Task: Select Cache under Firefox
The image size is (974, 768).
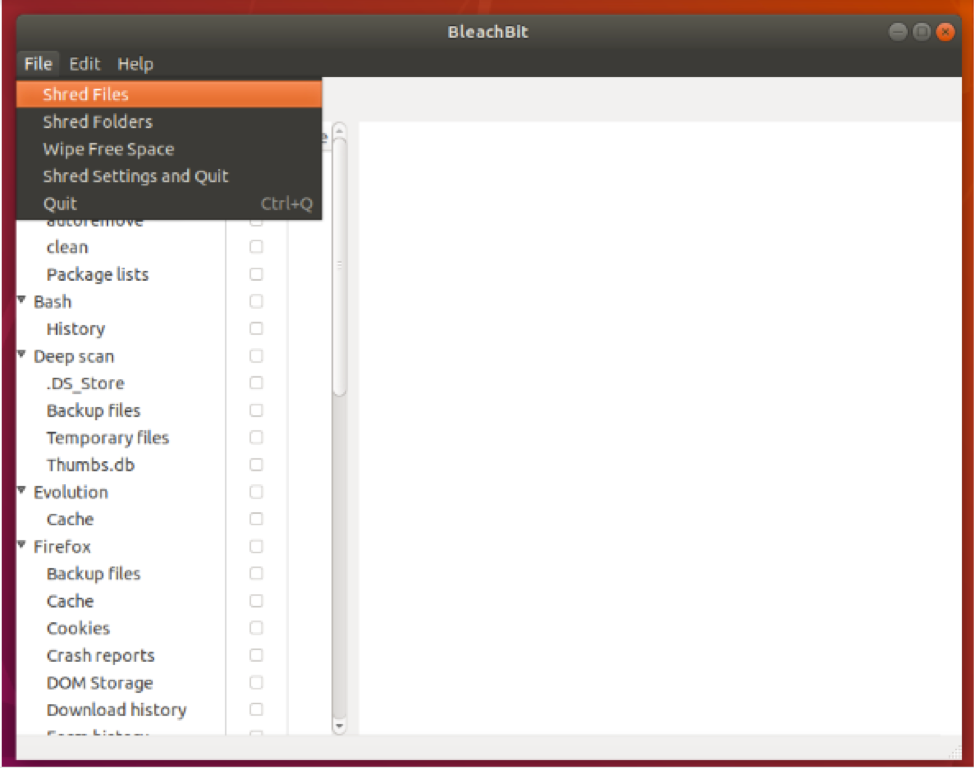Action: coord(70,601)
